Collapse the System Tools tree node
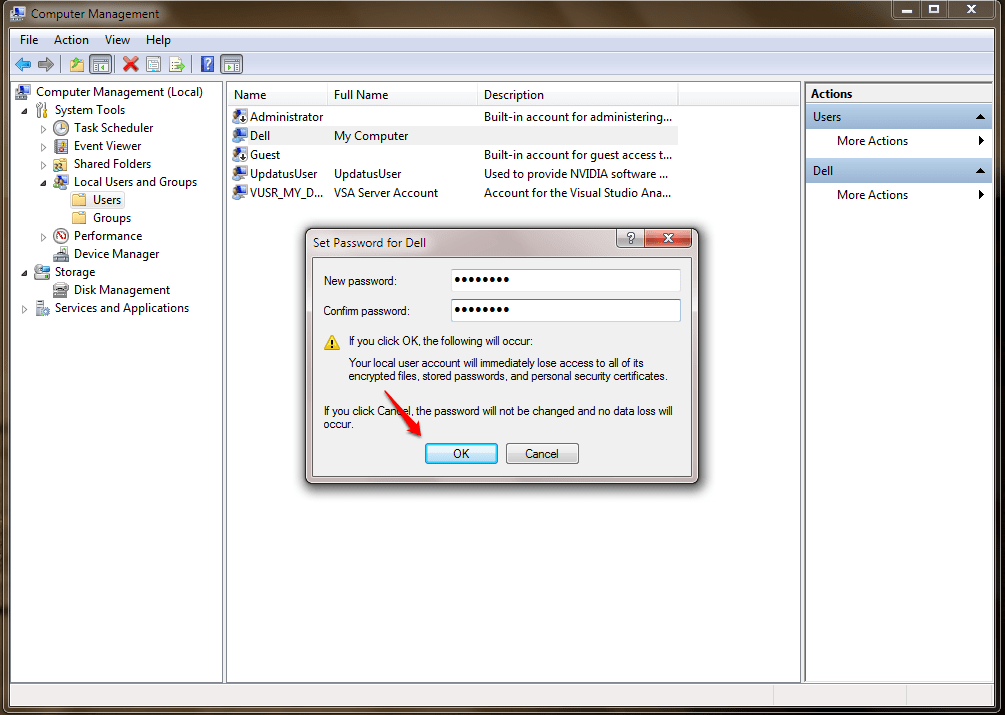This screenshot has height=715, width=1005. (24, 111)
